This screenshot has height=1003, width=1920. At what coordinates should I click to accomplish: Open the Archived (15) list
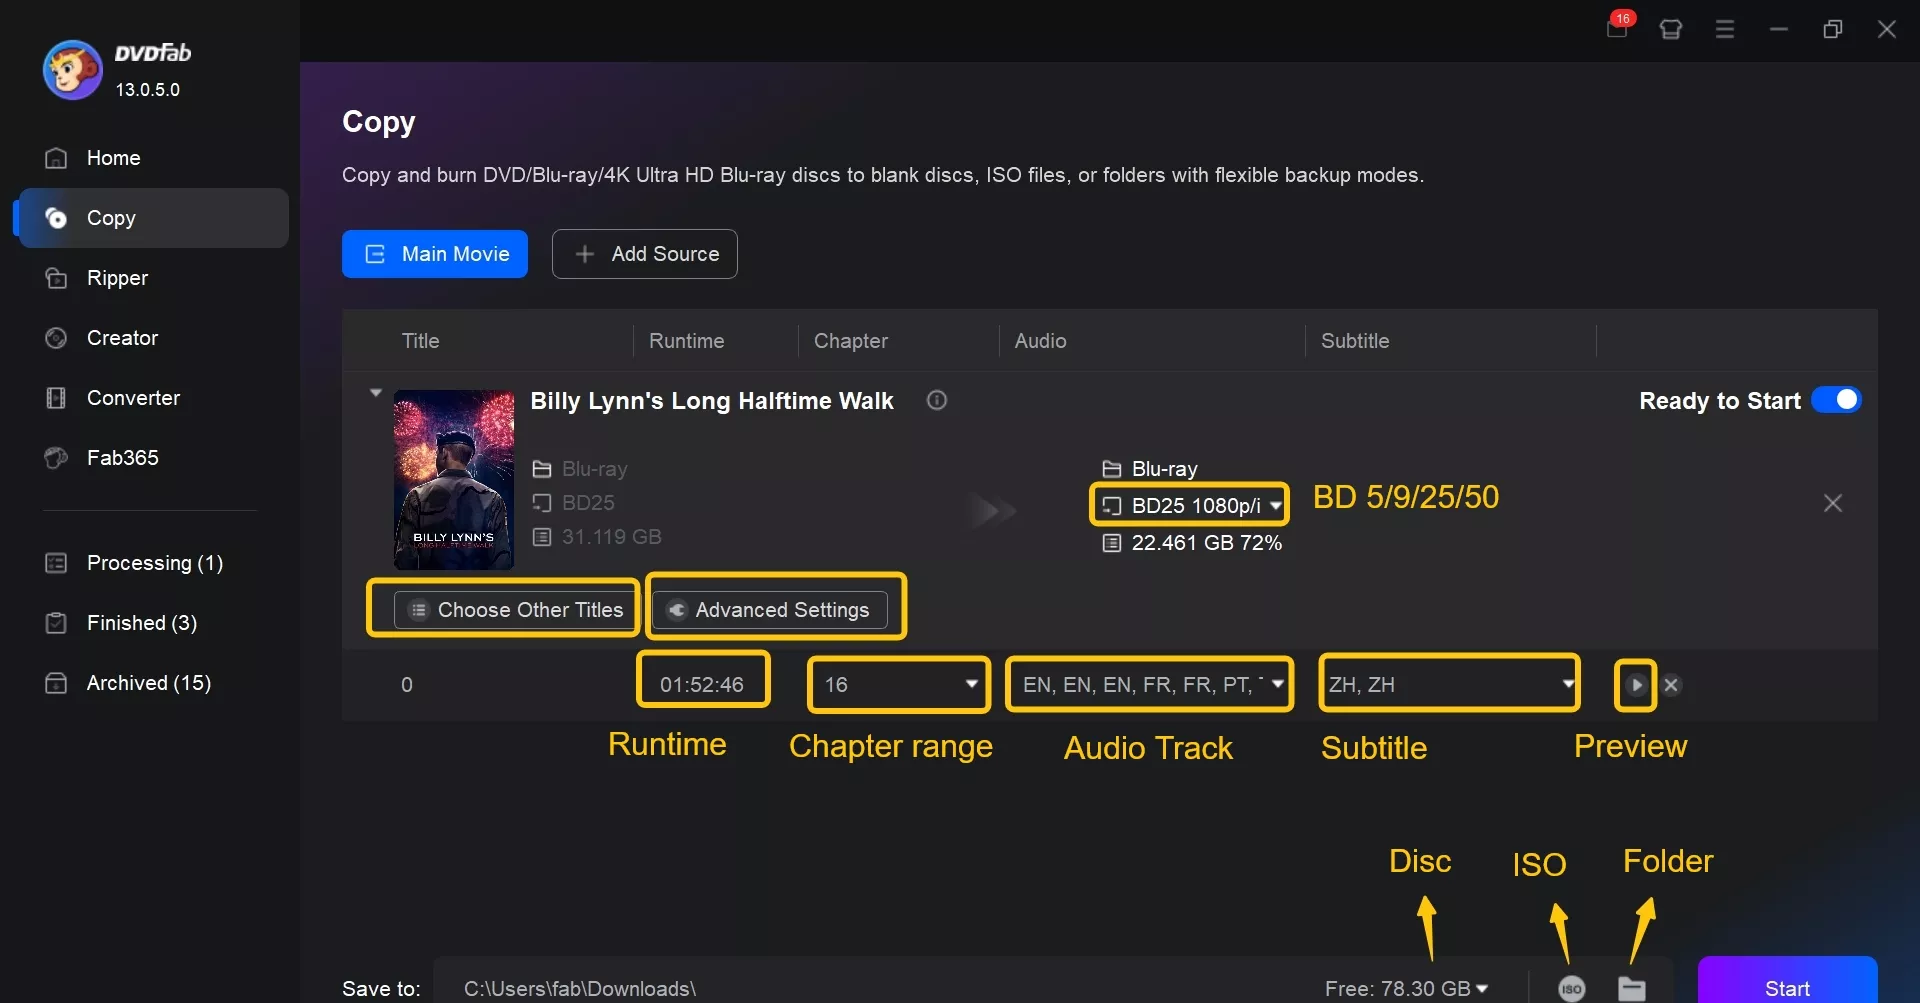tap(148, 683)
